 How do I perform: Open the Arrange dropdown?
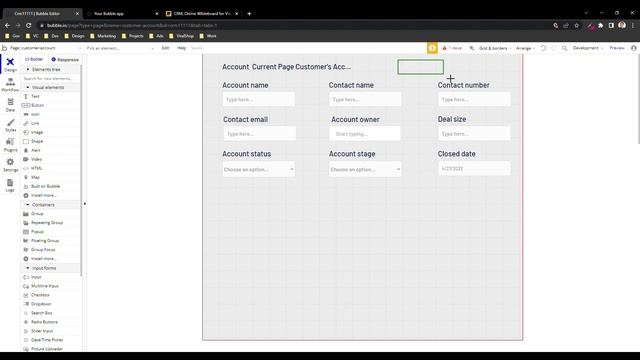click(x=525, y=48)
